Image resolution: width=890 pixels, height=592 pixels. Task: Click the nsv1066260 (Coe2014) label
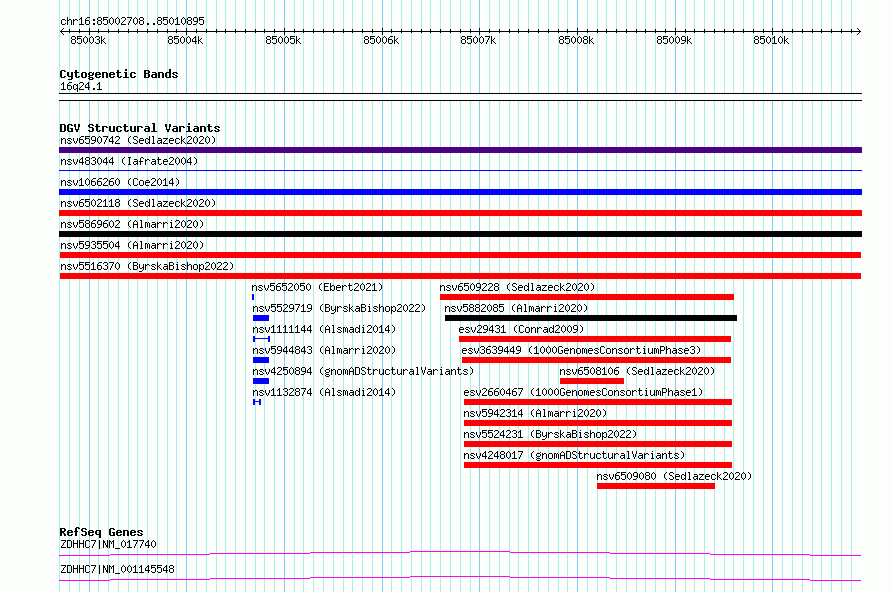(120, 182)
